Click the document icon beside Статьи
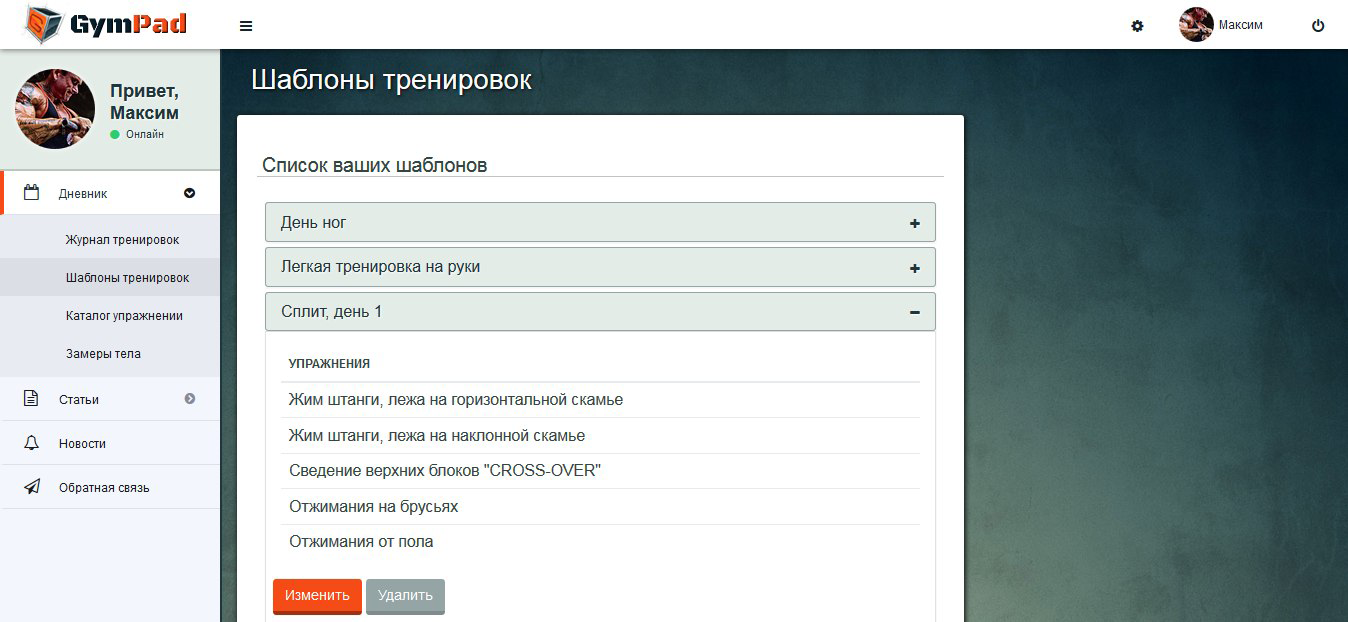The image size is (1348, 622). 31,399
